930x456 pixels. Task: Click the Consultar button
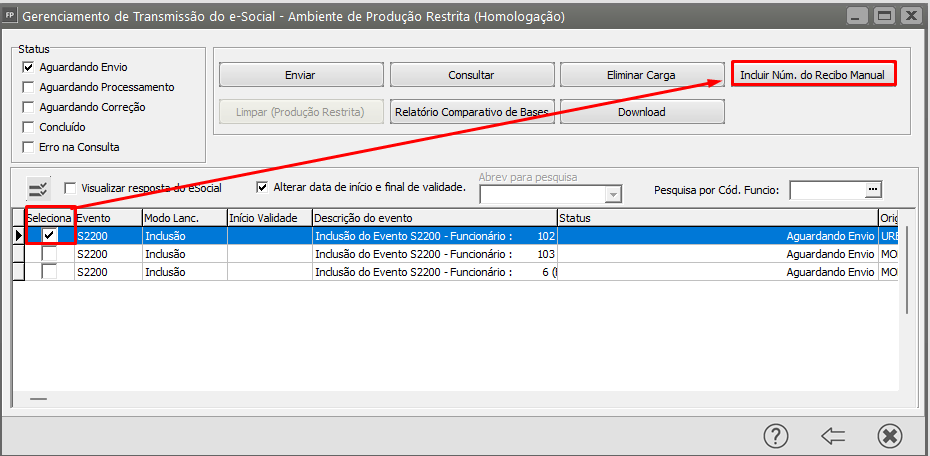[471, 75]
